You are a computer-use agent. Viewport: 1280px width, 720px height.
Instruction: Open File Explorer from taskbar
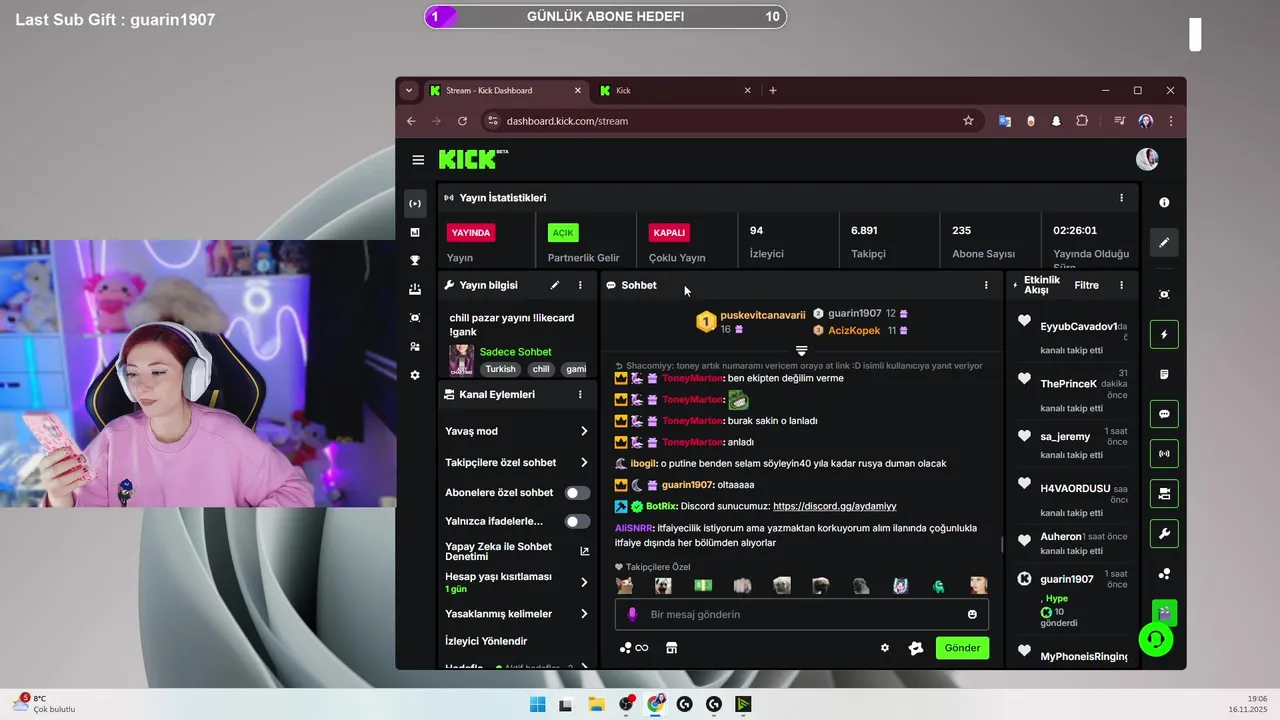click(x=596, y=704)
